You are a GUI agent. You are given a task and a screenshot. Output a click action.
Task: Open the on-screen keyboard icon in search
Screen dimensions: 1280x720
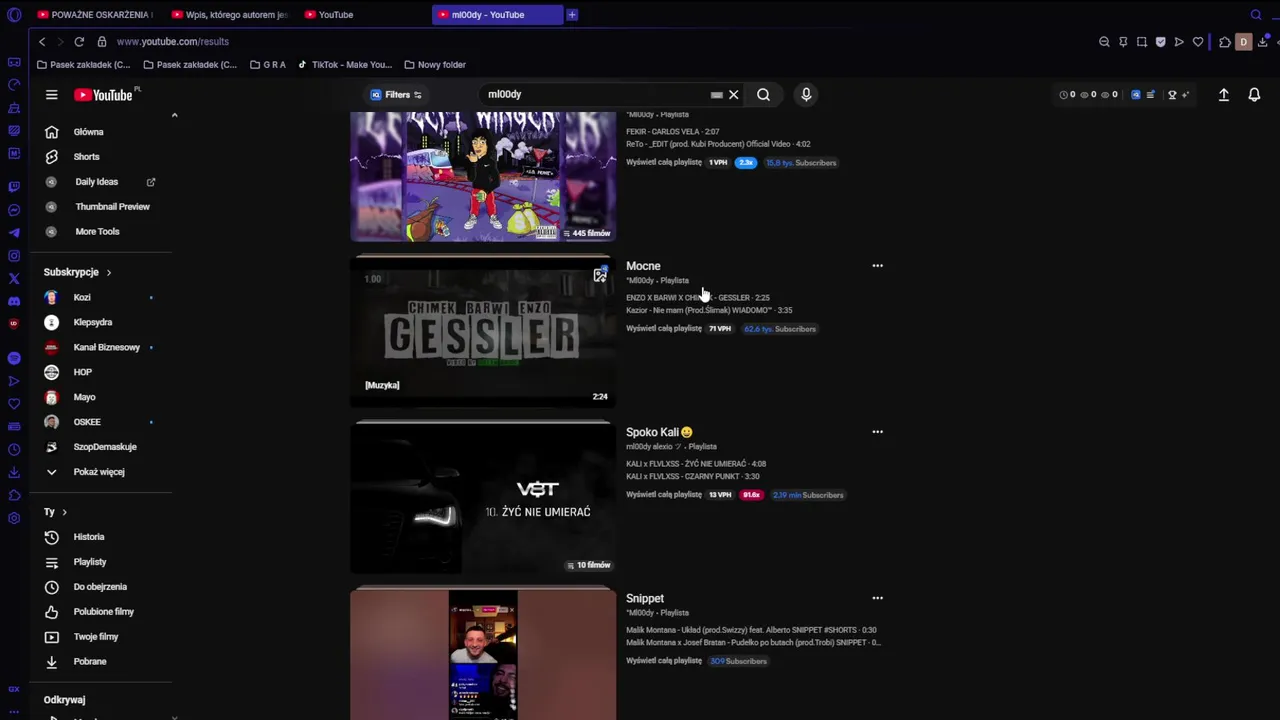pos(716,95)
